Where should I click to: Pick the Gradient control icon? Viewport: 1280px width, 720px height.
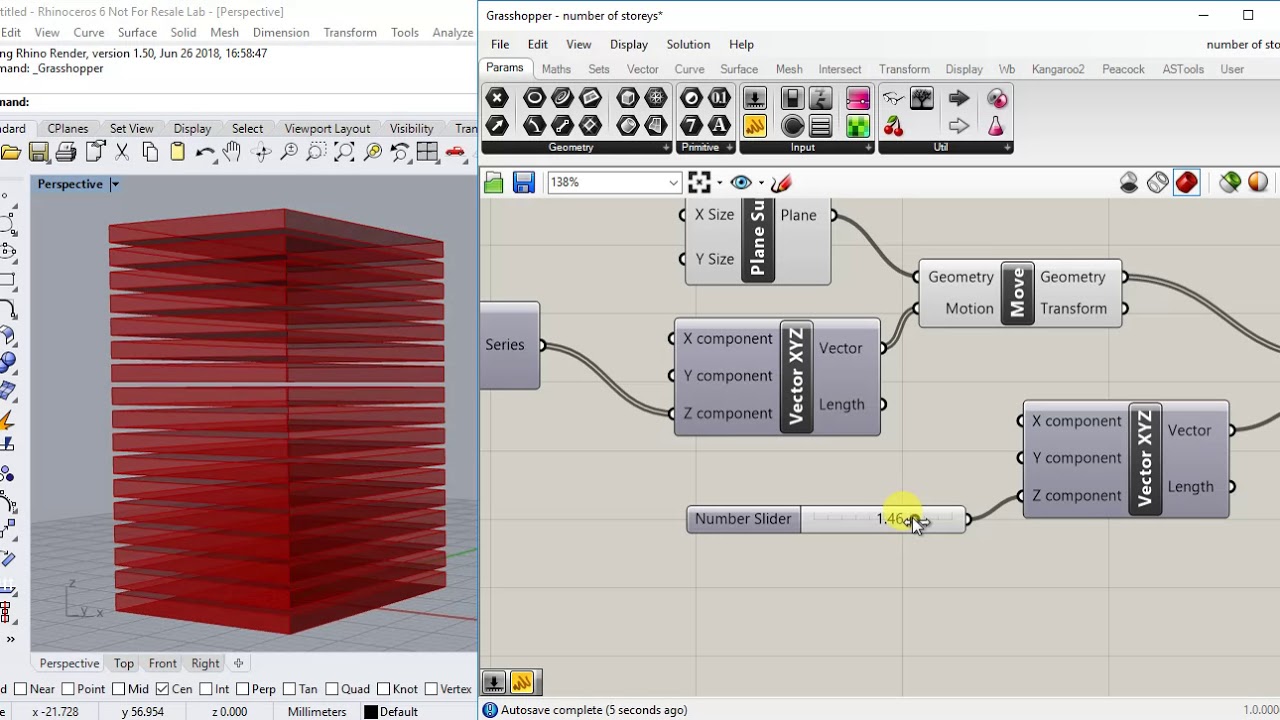[x=858, y=98]
